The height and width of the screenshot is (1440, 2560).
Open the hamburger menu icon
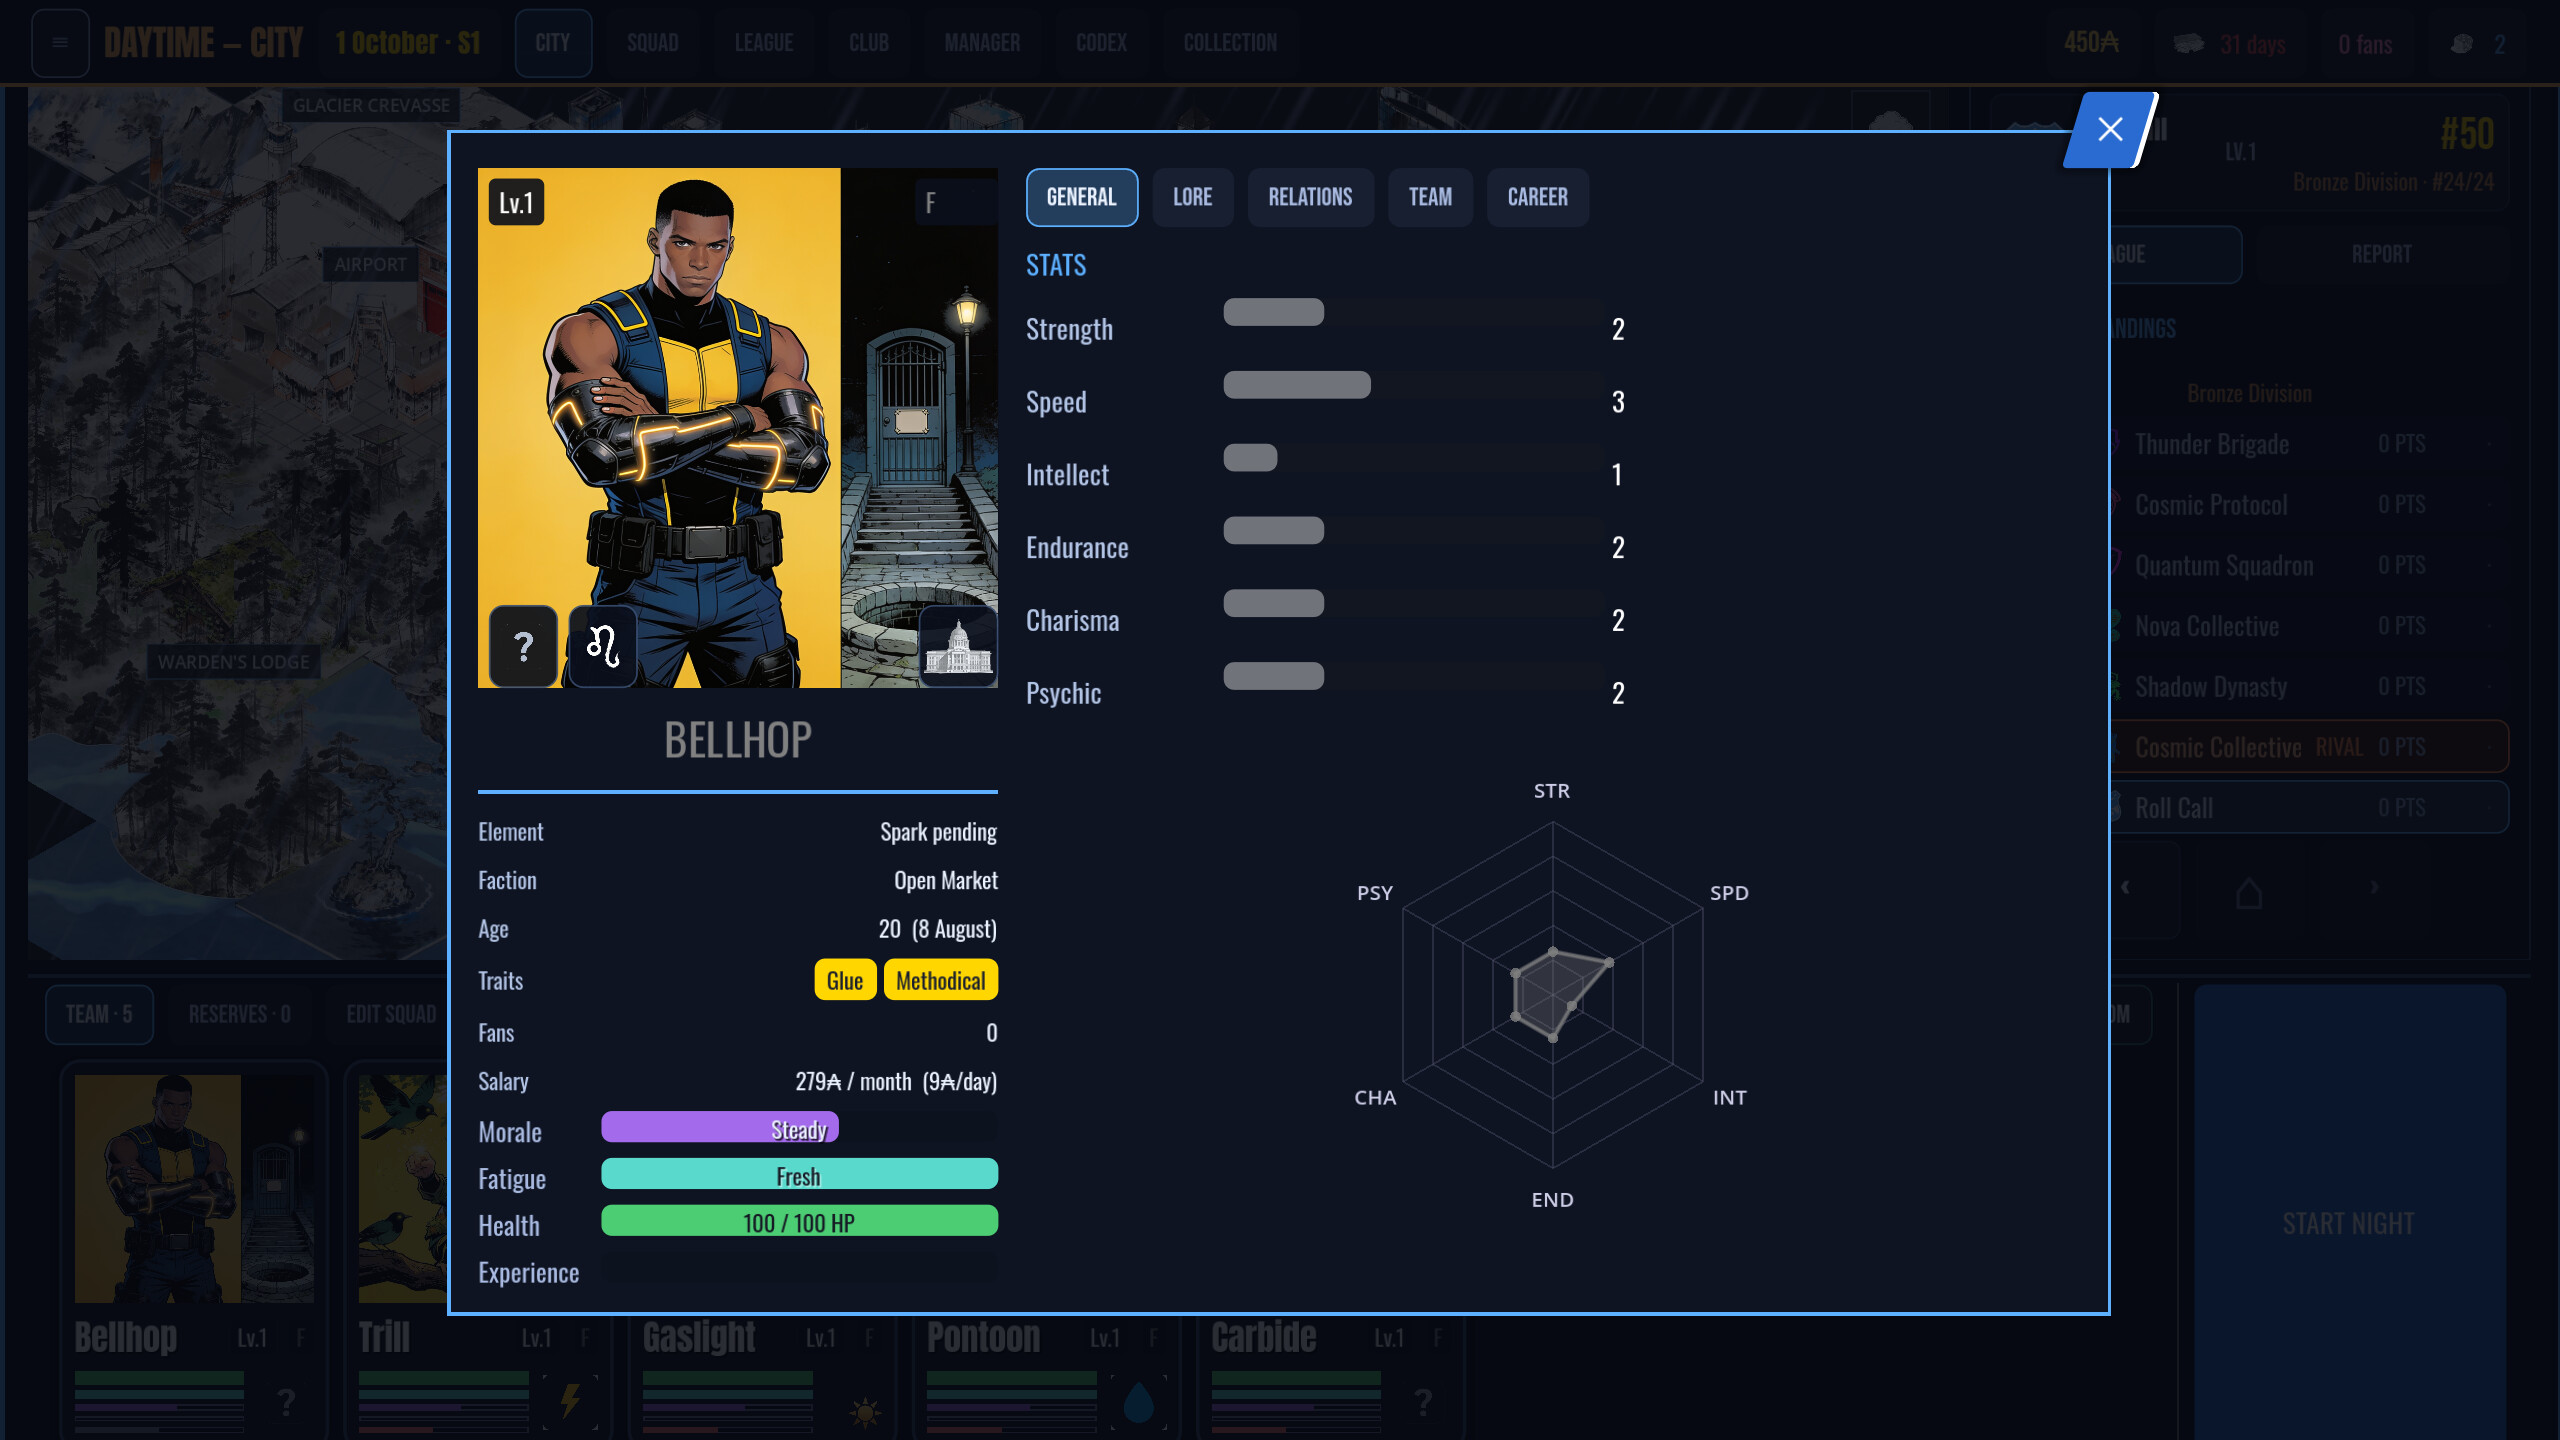[x=60, y=43]
